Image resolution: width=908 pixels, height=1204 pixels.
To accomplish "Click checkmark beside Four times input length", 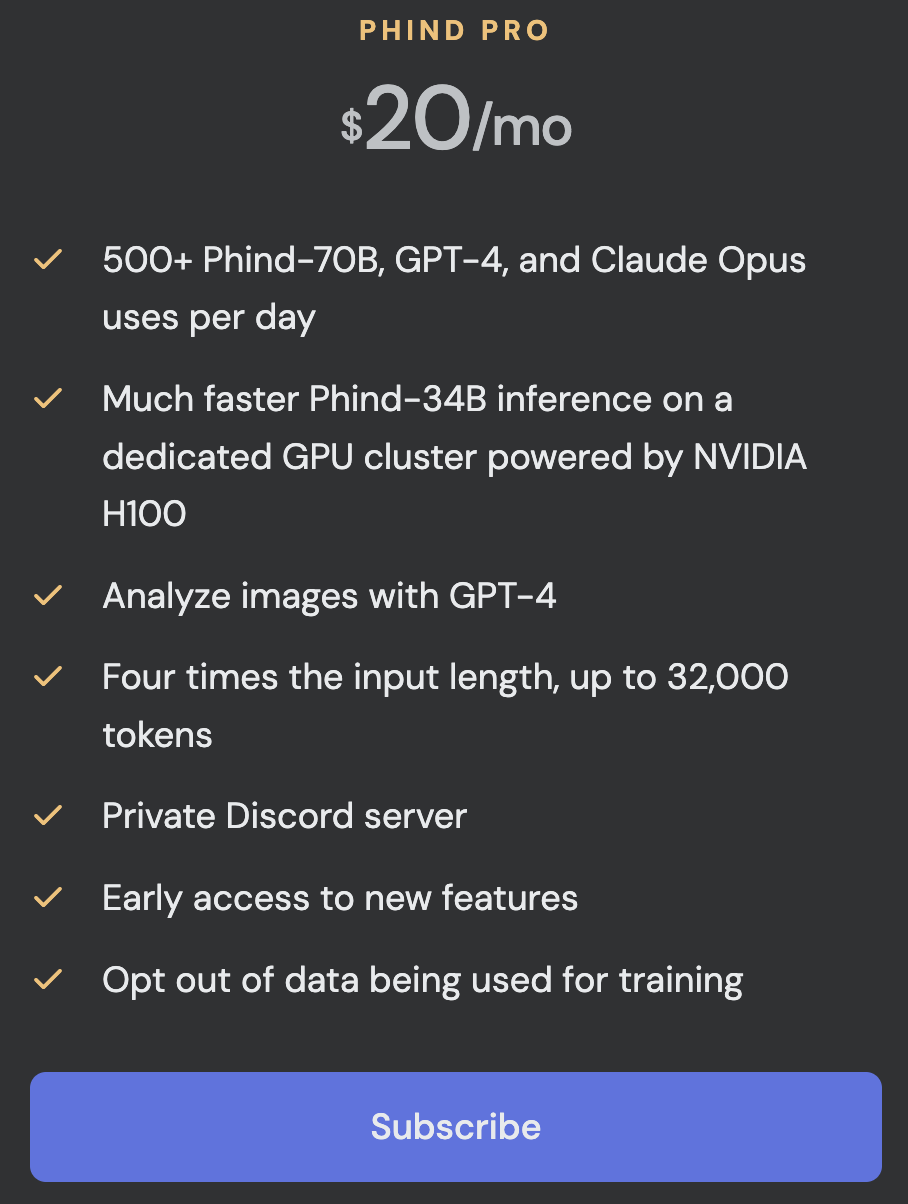I will coord(48,677).
